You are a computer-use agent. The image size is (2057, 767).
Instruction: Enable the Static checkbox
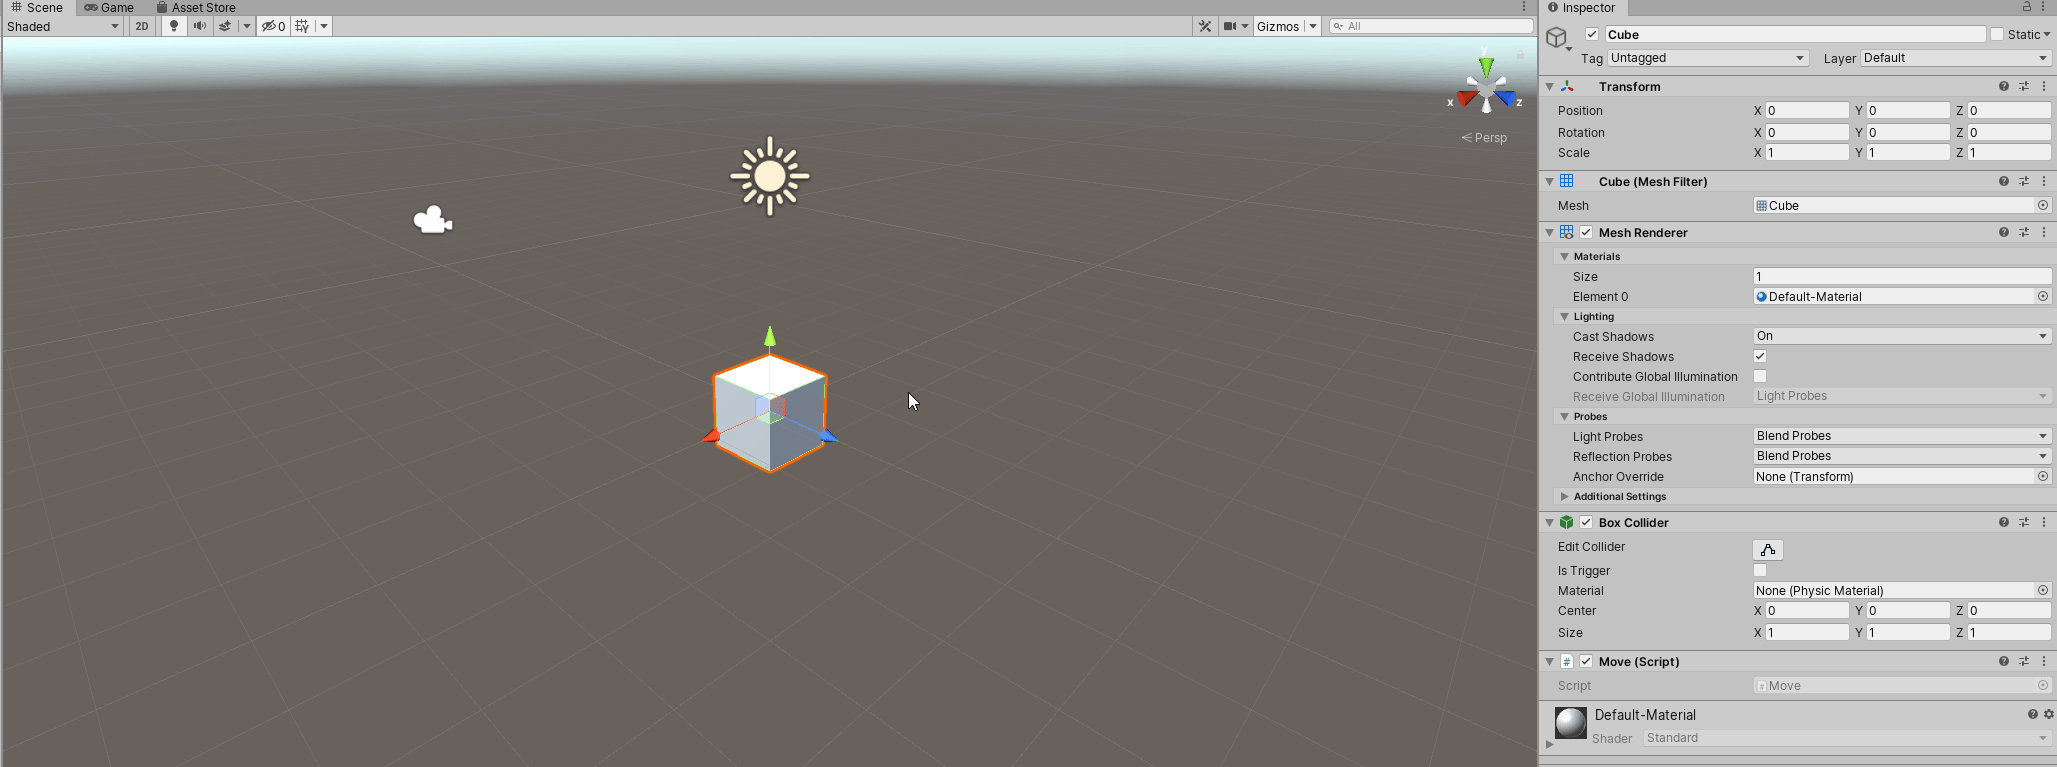click(1997, 34)
